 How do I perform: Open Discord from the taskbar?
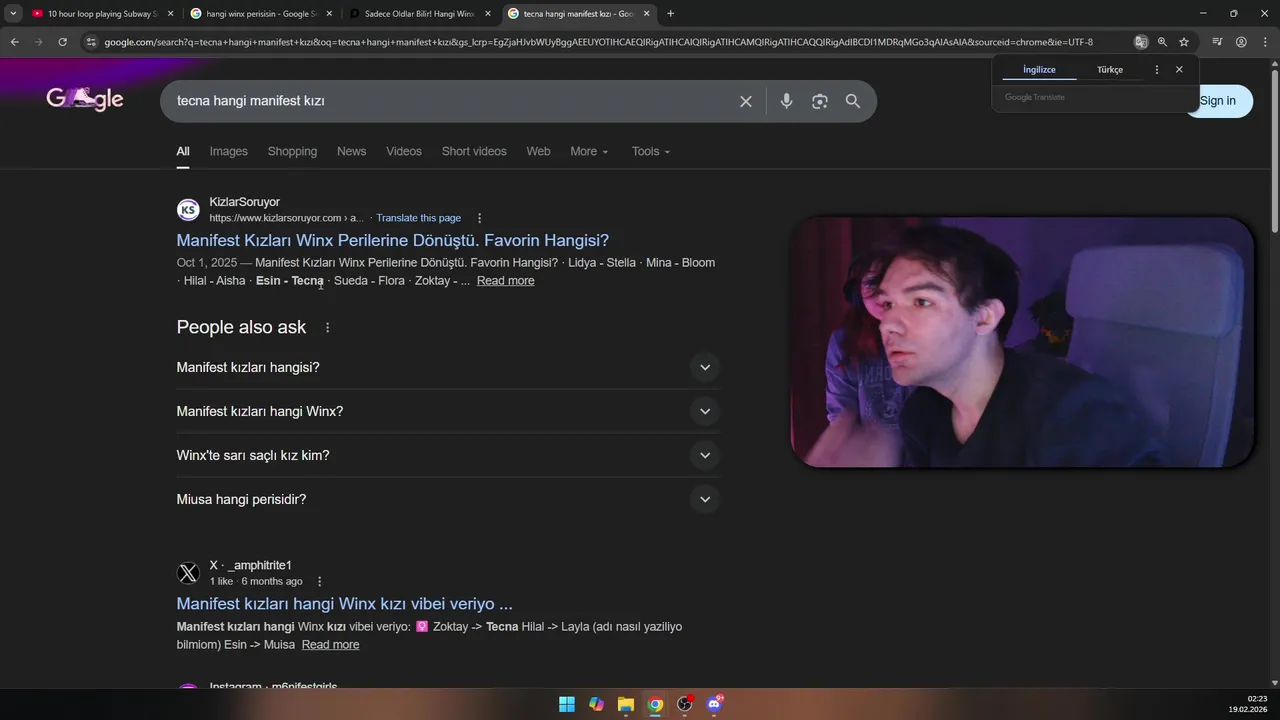[714, 704]
